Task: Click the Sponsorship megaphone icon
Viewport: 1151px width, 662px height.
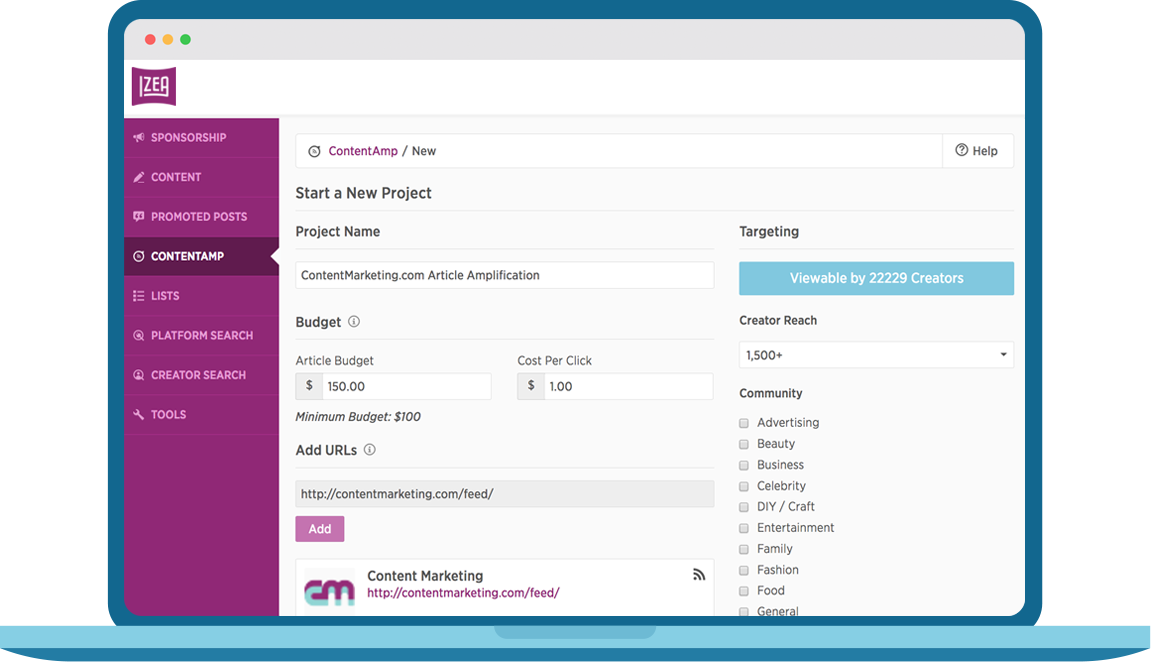Action: (x=139, y=137)
